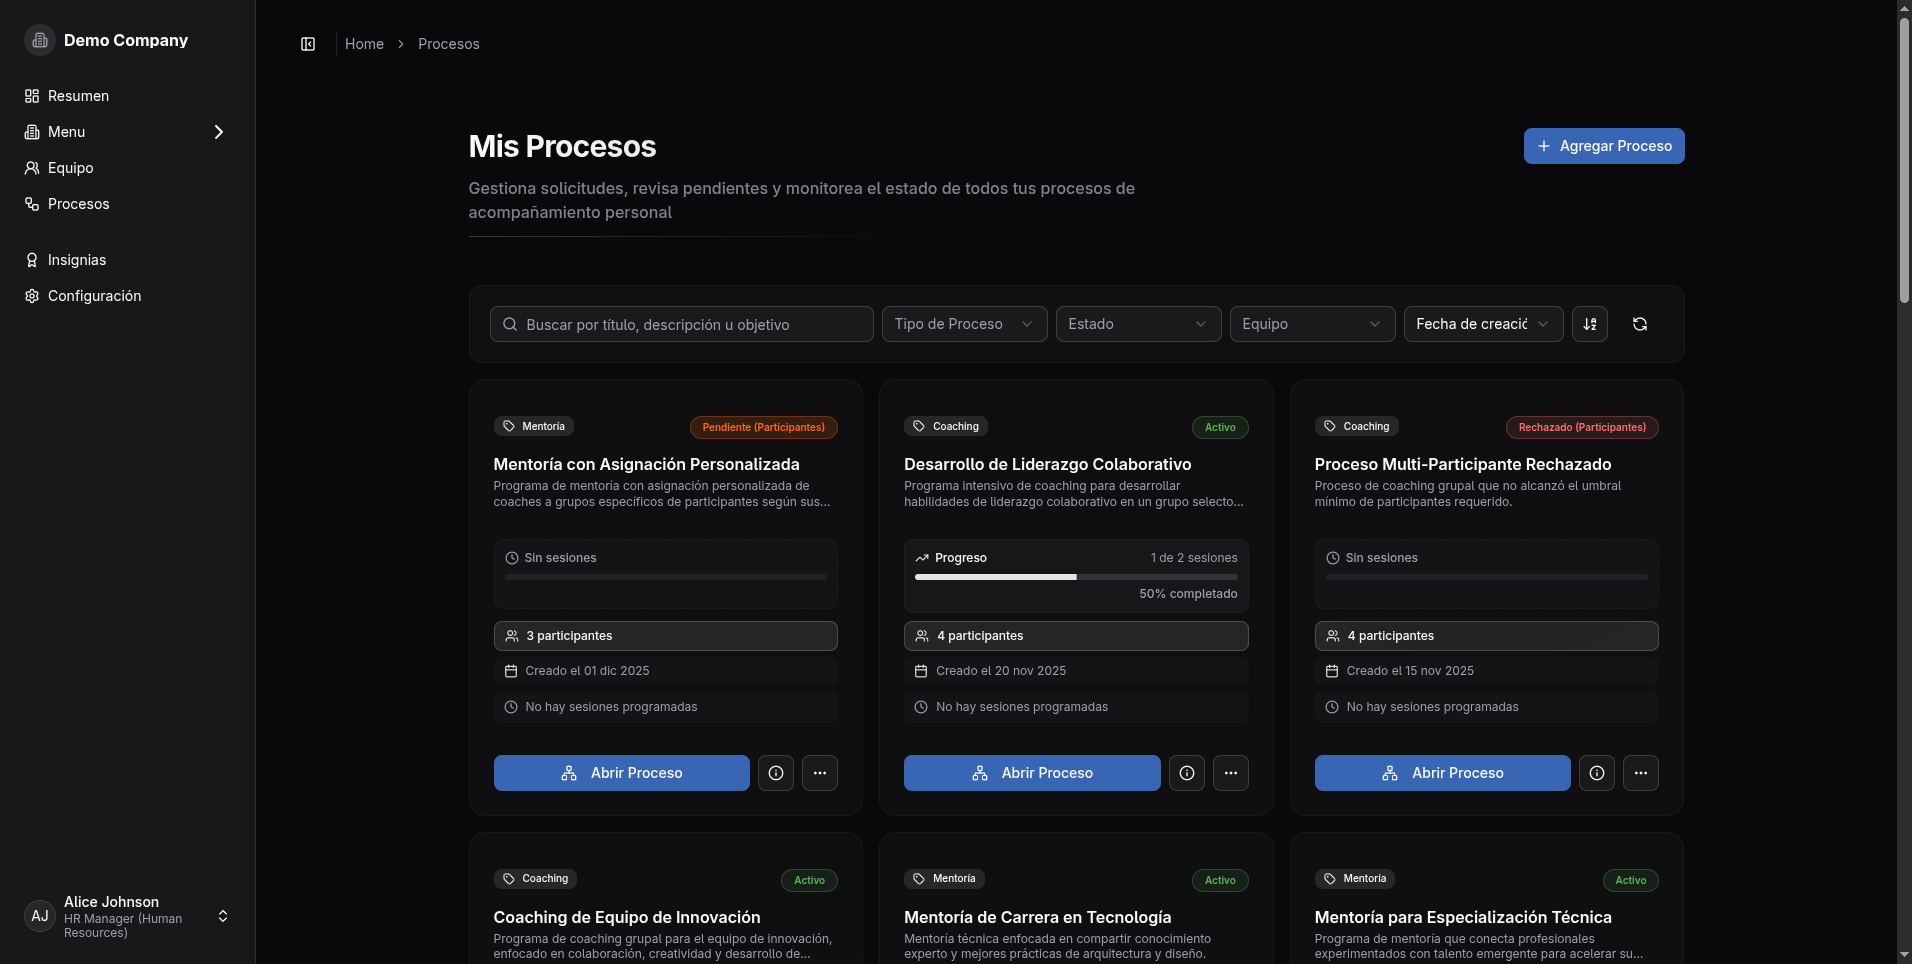Open more options for Desarrollo de Liderazgo Colaborativo
Viewport: 1912px width, 964px height.
[x=1230, y=773]
